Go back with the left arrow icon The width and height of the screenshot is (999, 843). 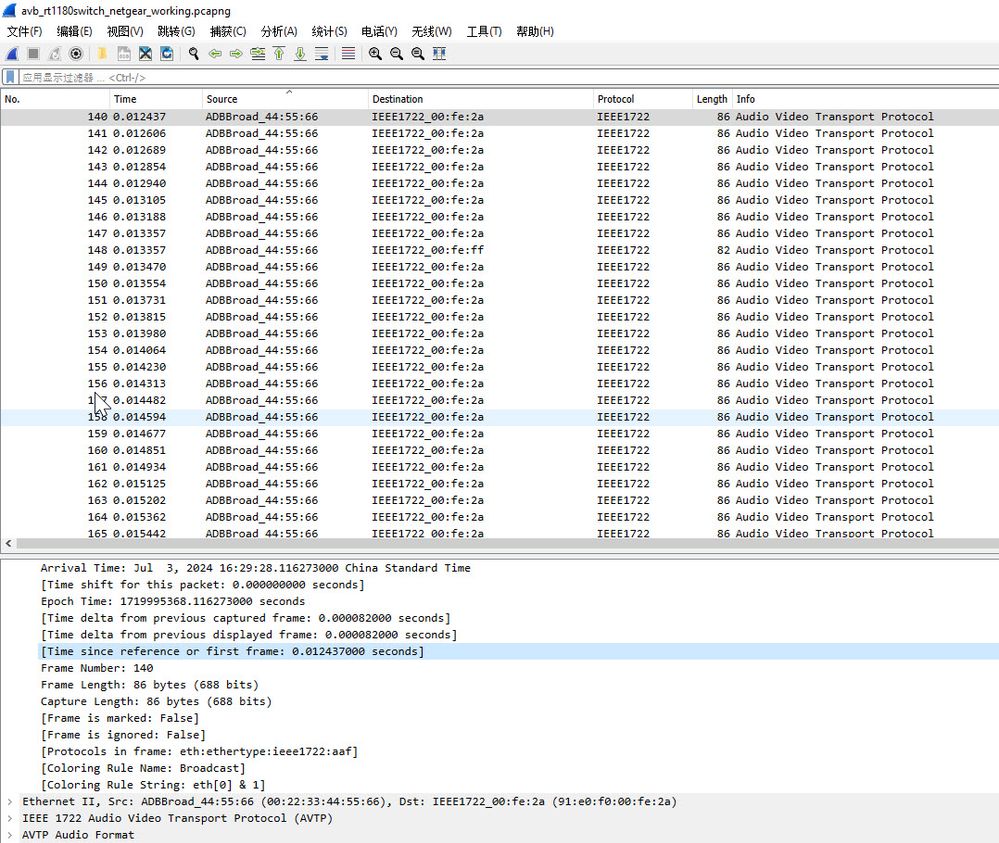point(215,54)
